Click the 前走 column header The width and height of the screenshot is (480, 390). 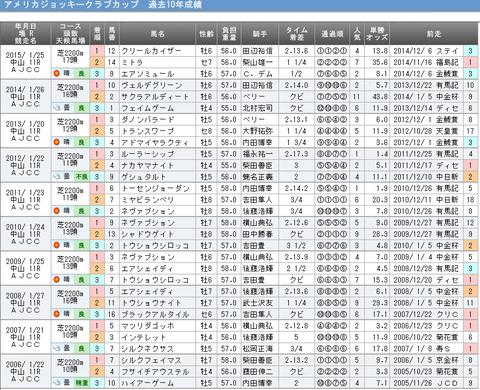(434, 34)
